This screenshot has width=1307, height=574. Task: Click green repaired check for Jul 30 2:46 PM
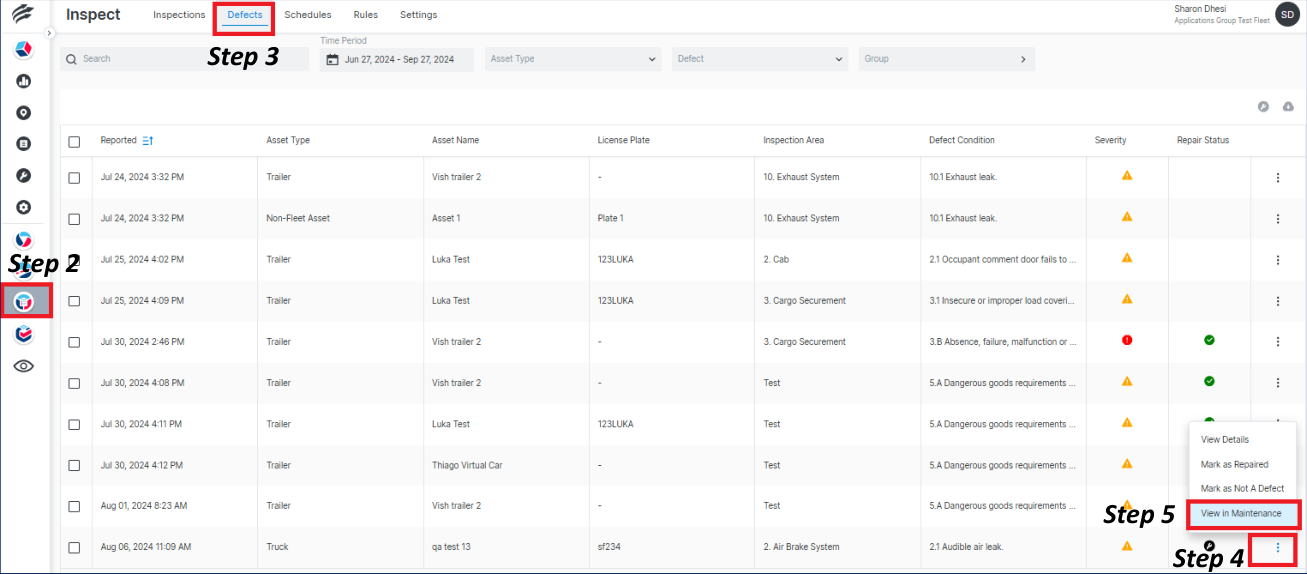point(1209,340)
